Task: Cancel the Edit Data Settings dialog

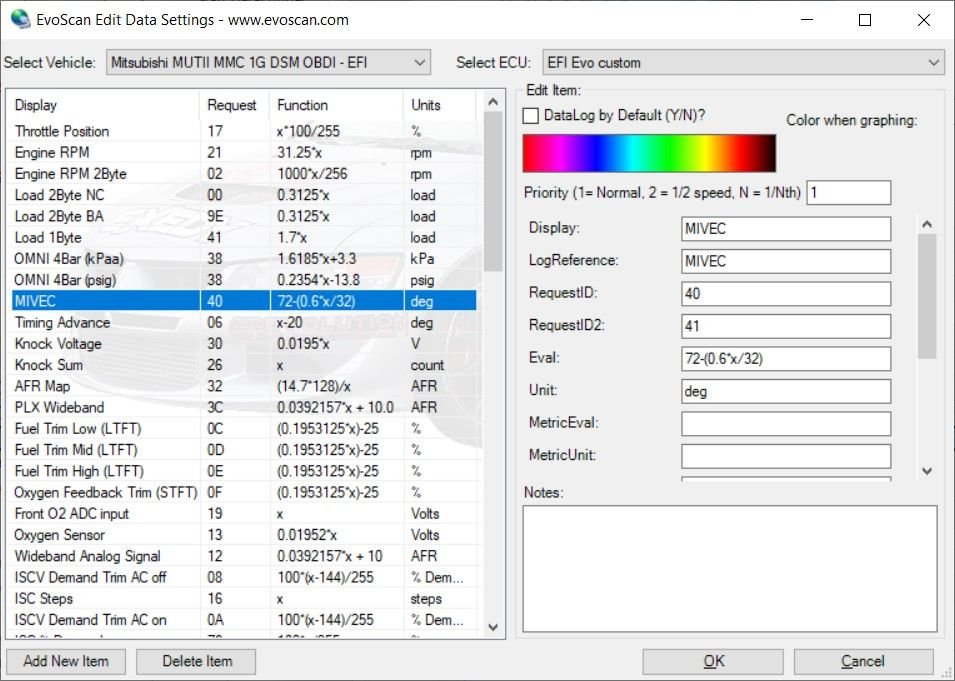Action: pos(862,661)
